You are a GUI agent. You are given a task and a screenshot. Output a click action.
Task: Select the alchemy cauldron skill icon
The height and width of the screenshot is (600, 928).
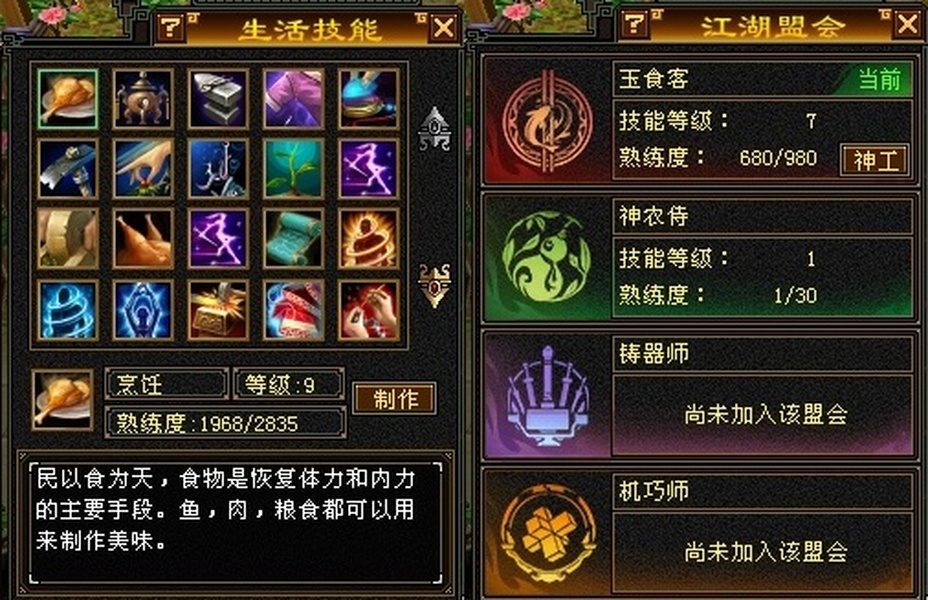143,98
